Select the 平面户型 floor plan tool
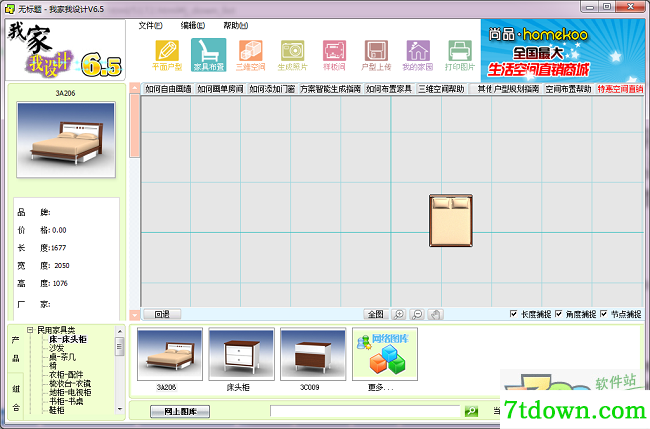The image size is (650, 429). (x=167, y=55)
